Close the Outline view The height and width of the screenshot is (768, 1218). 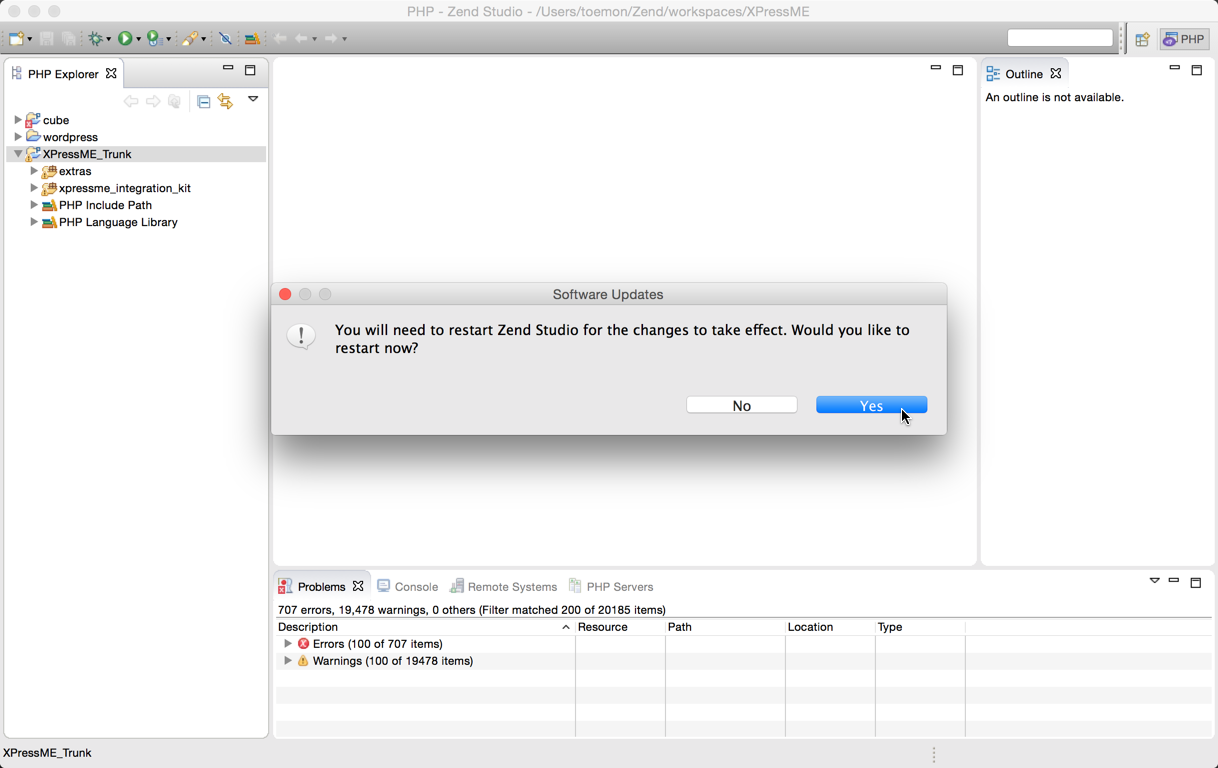point(1056,73)
